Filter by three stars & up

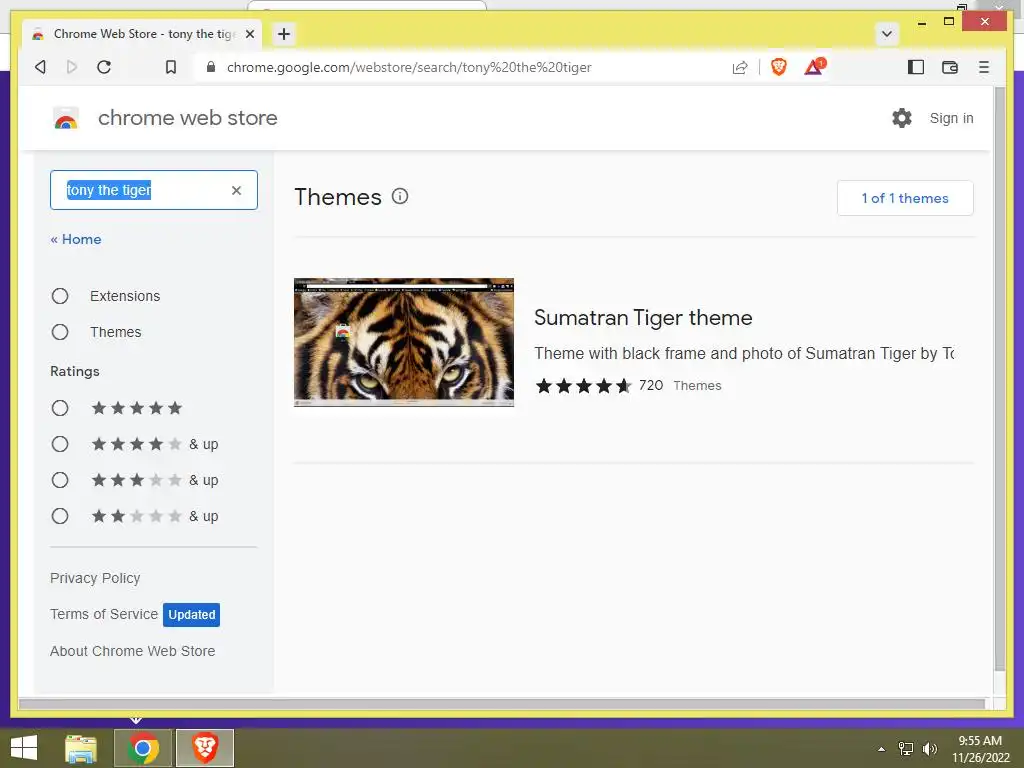(x=60, y=480)
